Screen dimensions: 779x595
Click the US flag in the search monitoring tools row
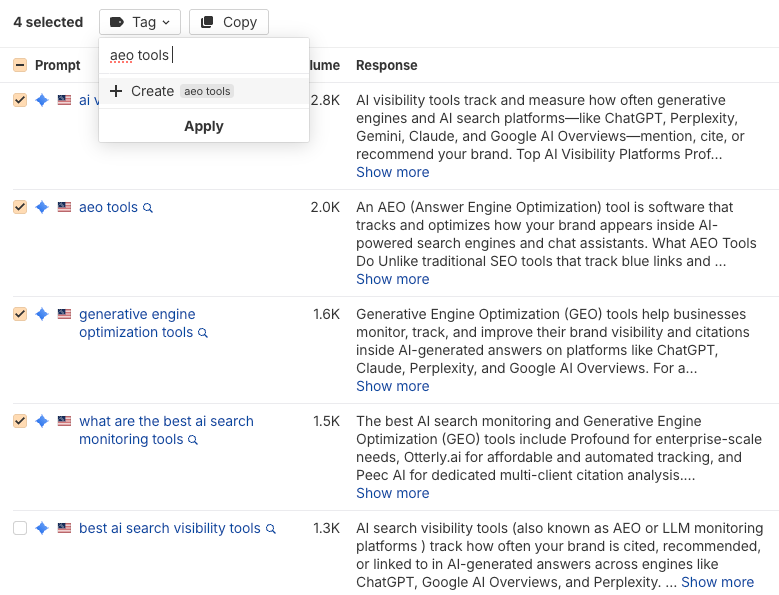tap(64, 421)
